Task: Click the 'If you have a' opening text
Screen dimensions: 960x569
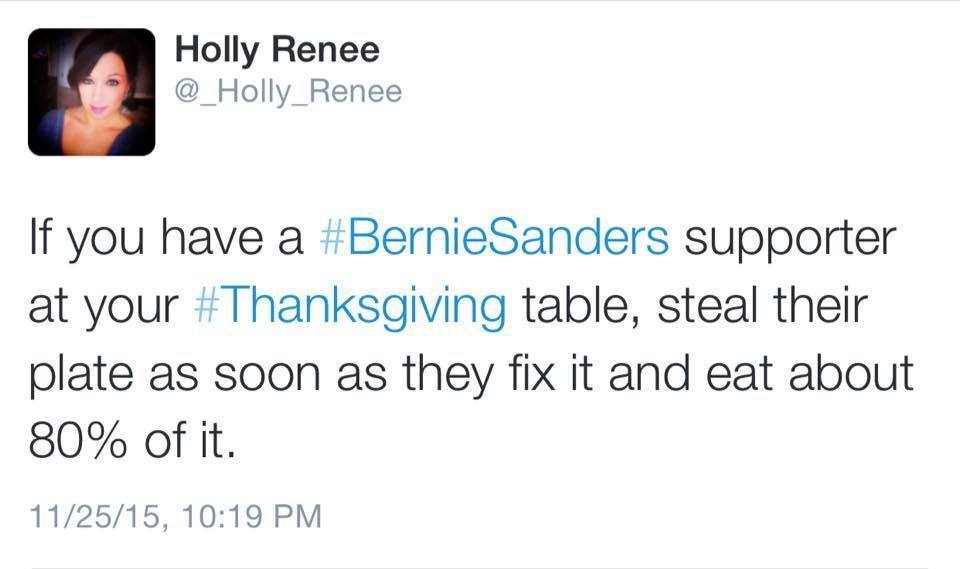Action: point(167,239)
